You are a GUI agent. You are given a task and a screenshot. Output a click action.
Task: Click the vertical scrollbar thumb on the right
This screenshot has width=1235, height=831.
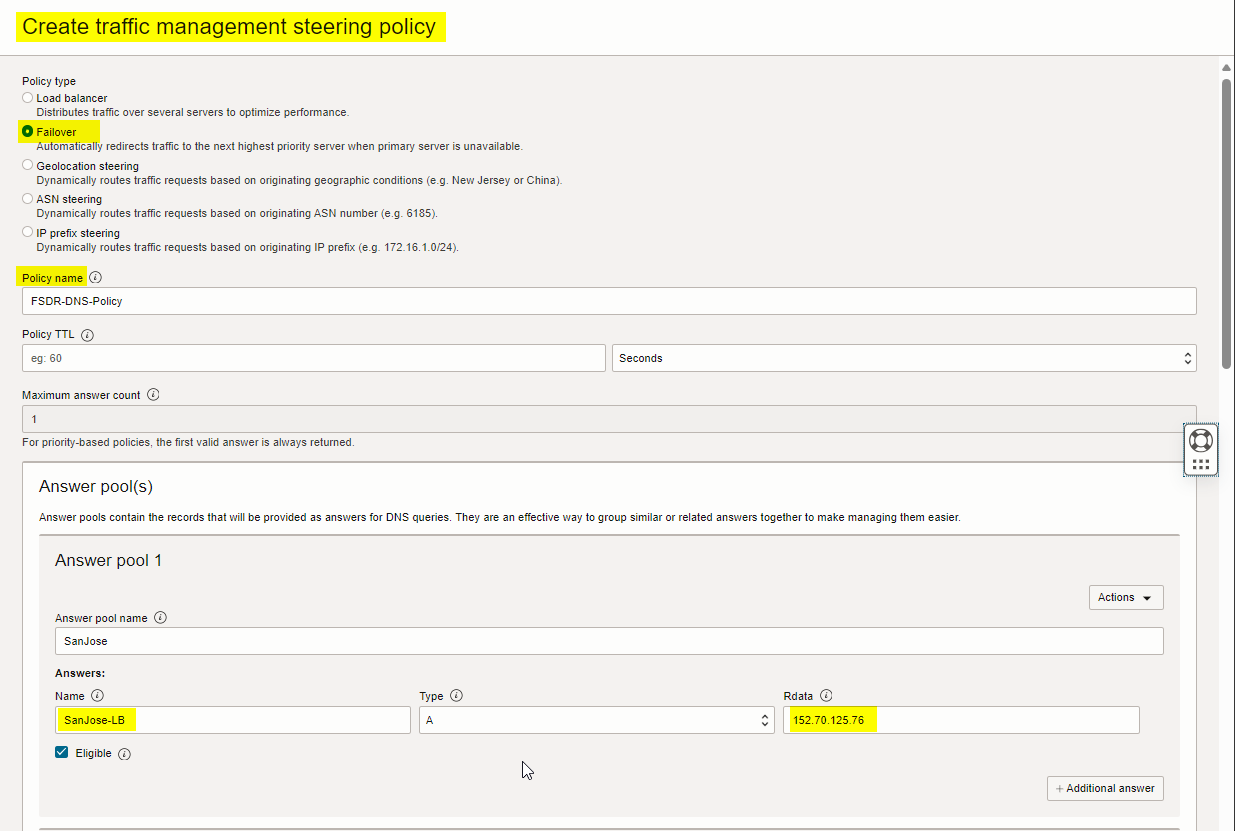[x=1226, y=225]
